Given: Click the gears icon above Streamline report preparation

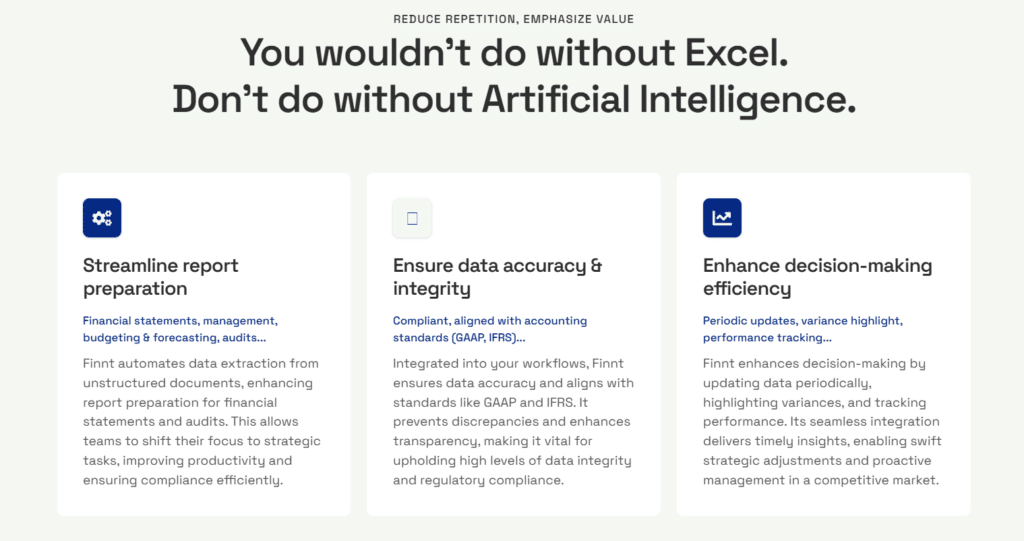Looking at the screenshot, I should coord(102,218).
